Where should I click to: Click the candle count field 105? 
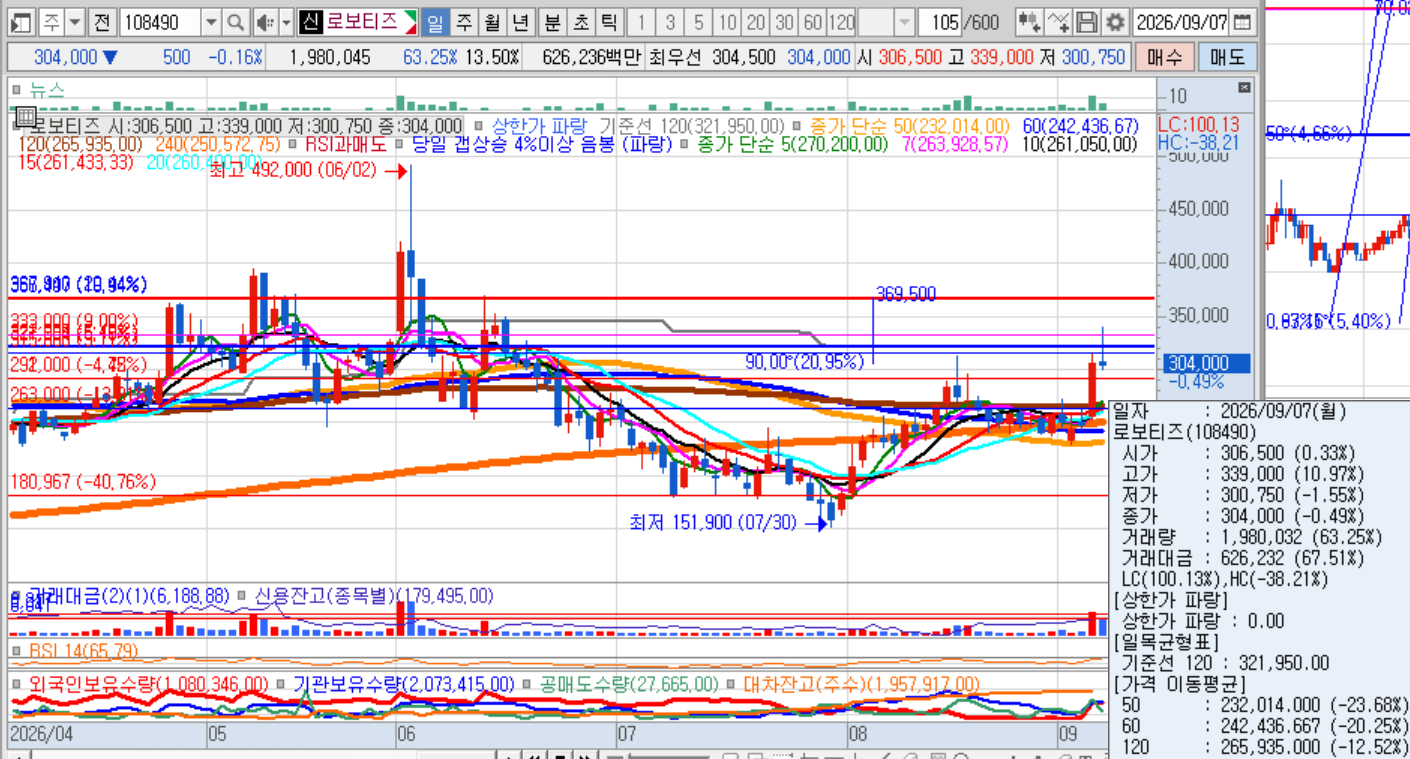[x=938, y=22]
